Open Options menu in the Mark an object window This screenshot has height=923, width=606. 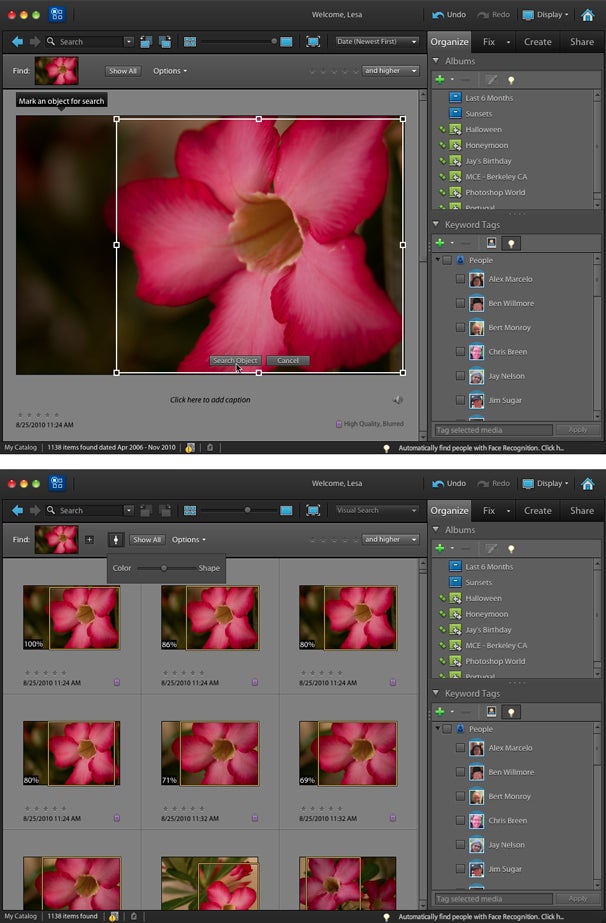point(170,71)
